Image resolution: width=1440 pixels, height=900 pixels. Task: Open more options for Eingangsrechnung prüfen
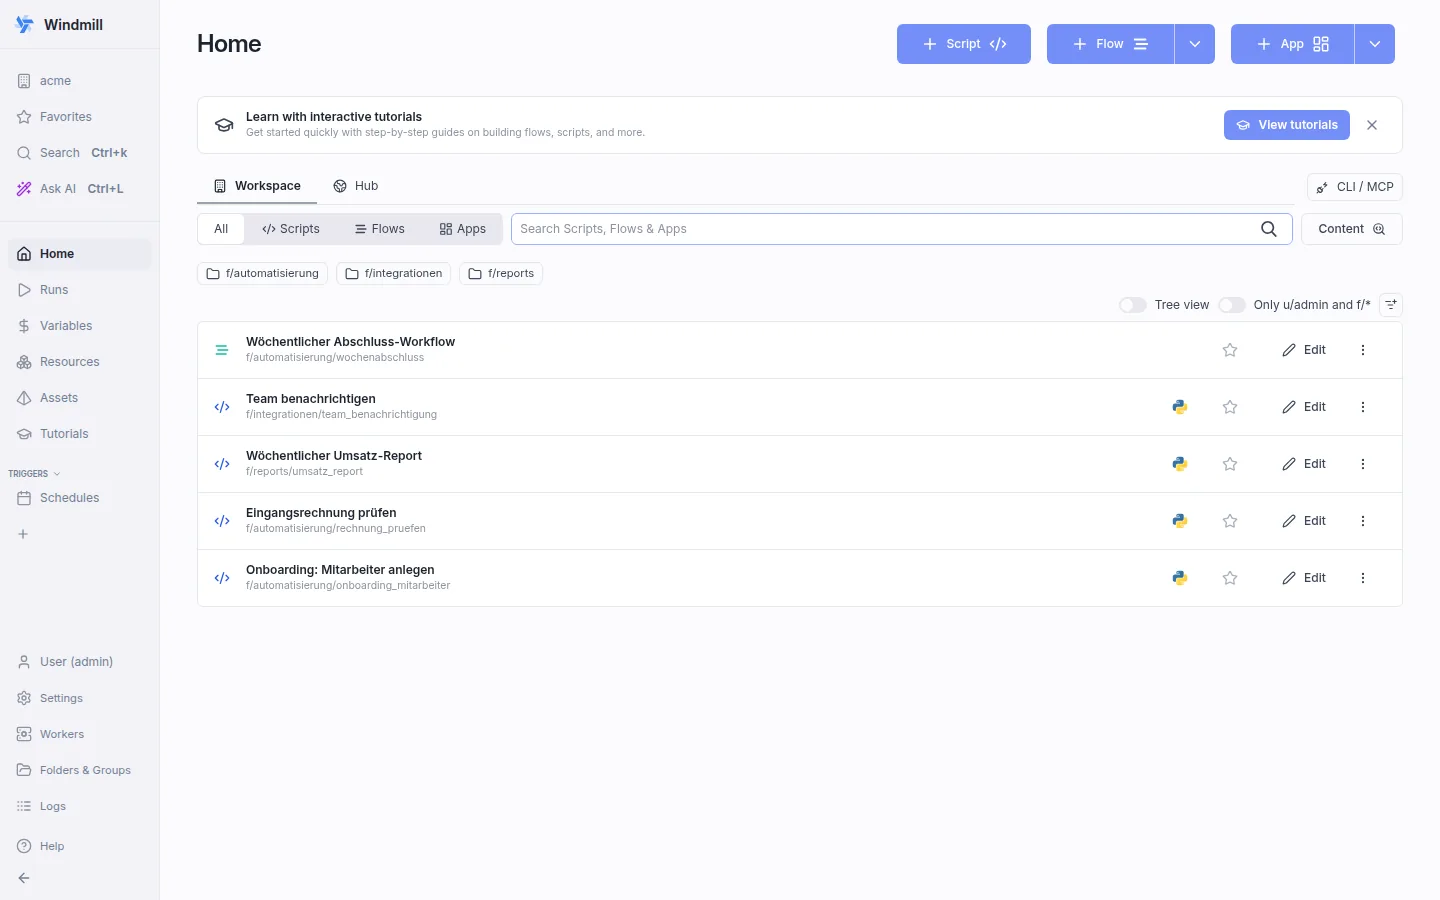pos(1363,521)
